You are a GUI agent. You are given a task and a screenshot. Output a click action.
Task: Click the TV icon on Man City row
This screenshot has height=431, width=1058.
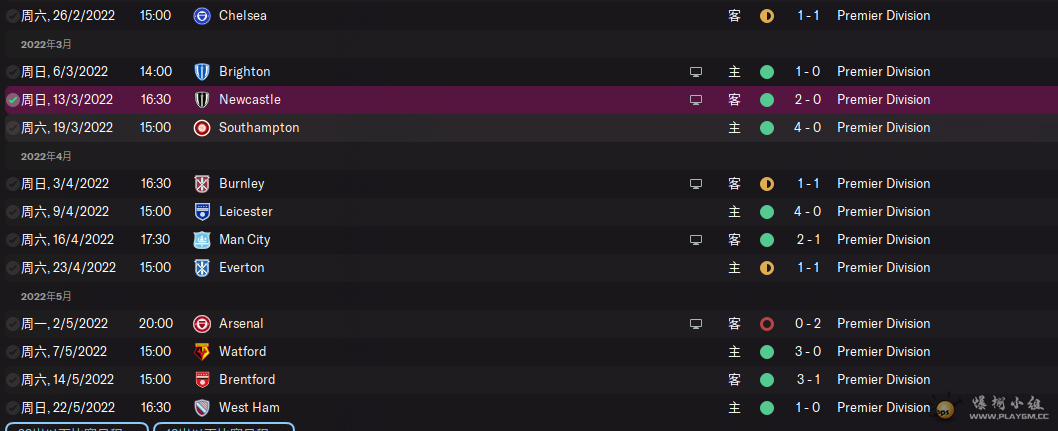696,239
